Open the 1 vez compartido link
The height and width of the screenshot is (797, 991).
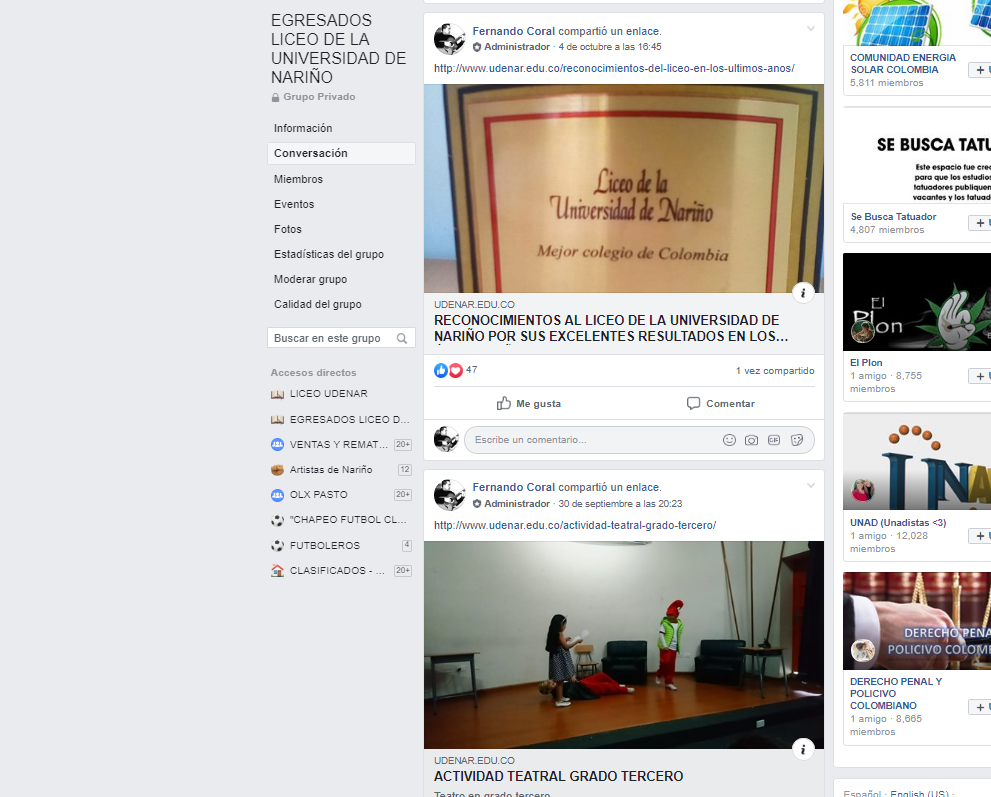(775, 371)
